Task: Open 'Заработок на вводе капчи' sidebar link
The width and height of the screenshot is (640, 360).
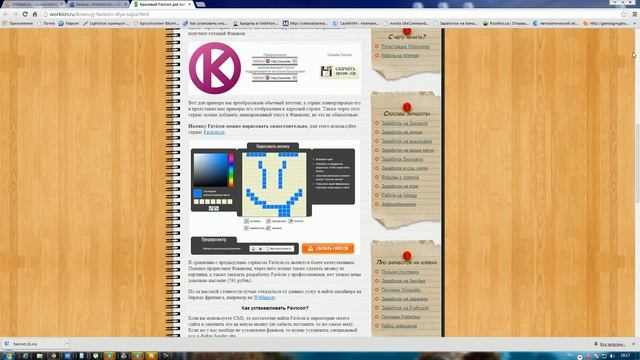Action: click(x=407, y=150)
